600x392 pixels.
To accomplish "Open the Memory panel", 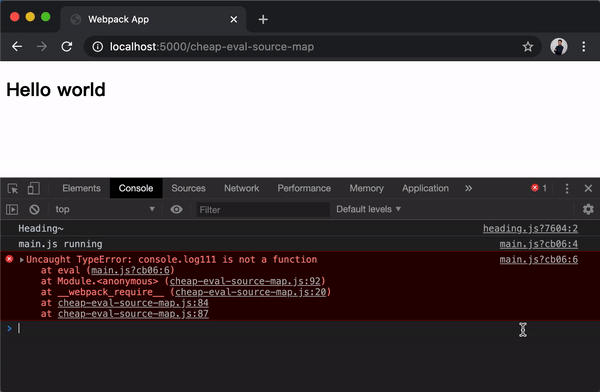I will (366, 188).
